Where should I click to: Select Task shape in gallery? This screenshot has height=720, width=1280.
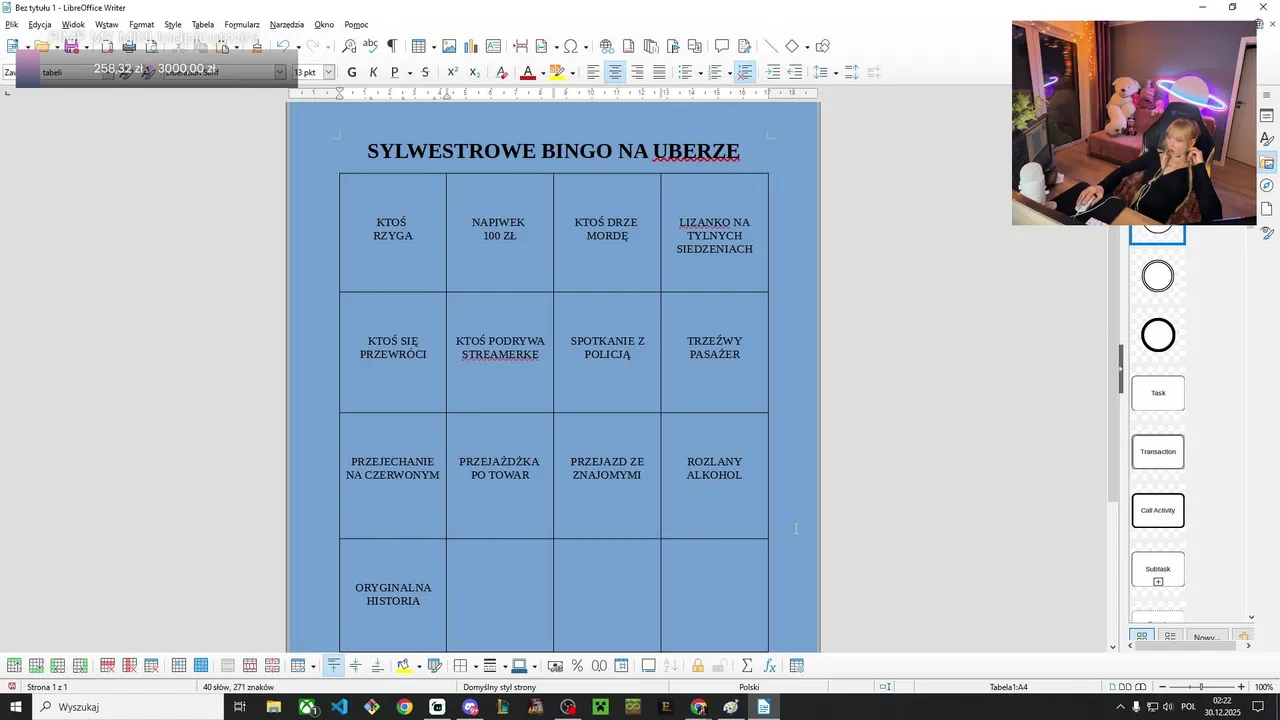1158,393
